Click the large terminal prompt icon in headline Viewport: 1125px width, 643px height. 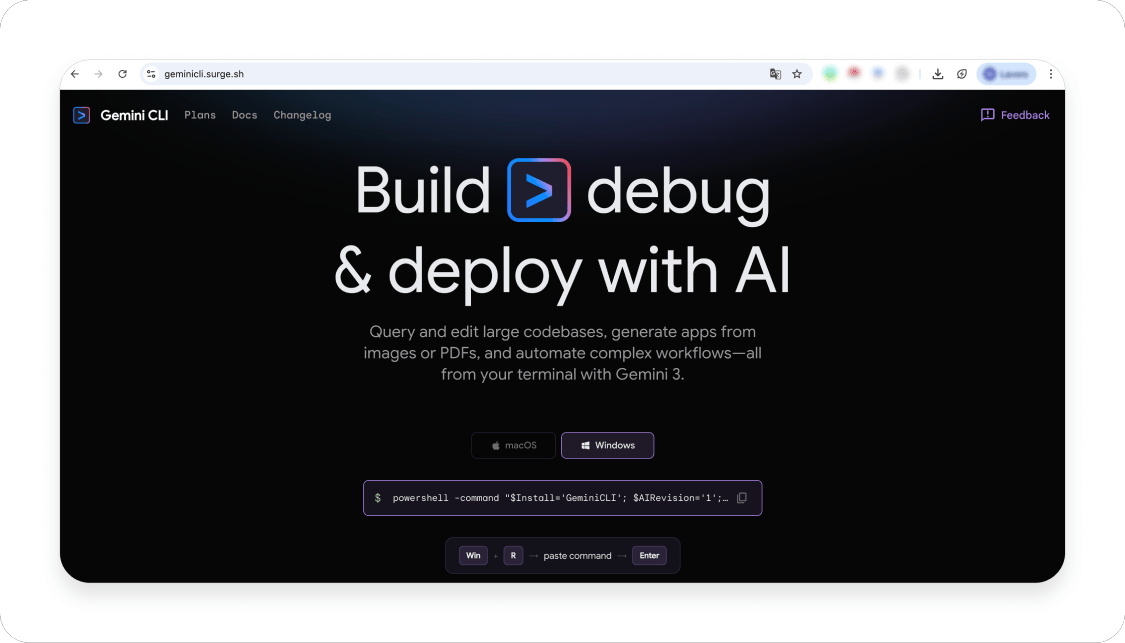coord(539,190)
